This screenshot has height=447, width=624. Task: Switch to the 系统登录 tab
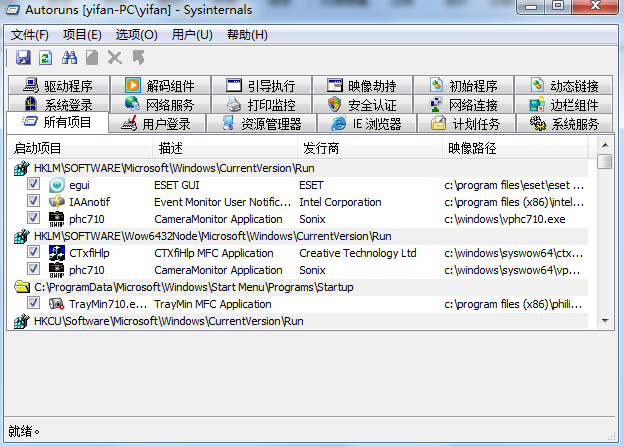[58, 105]
